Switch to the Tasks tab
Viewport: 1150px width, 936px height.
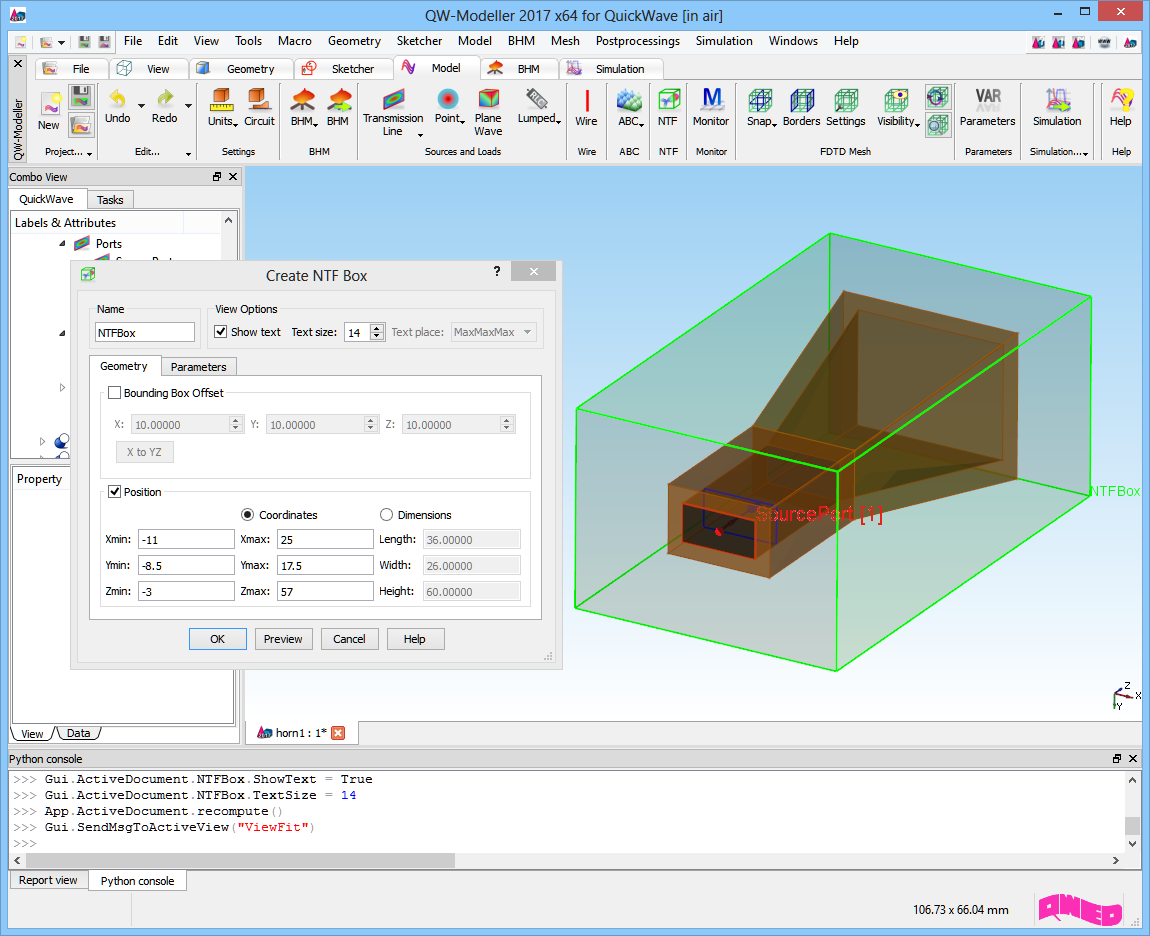tap(110, 200)
